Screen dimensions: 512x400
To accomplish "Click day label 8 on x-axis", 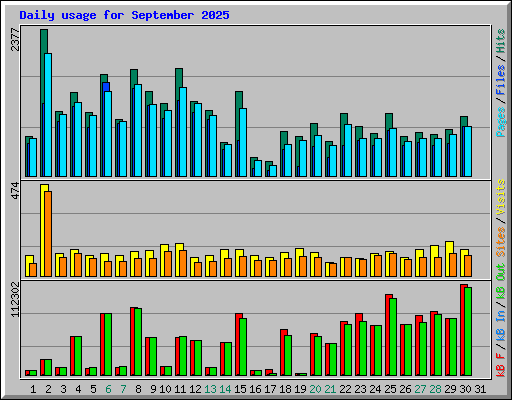I will coord(138,389).
